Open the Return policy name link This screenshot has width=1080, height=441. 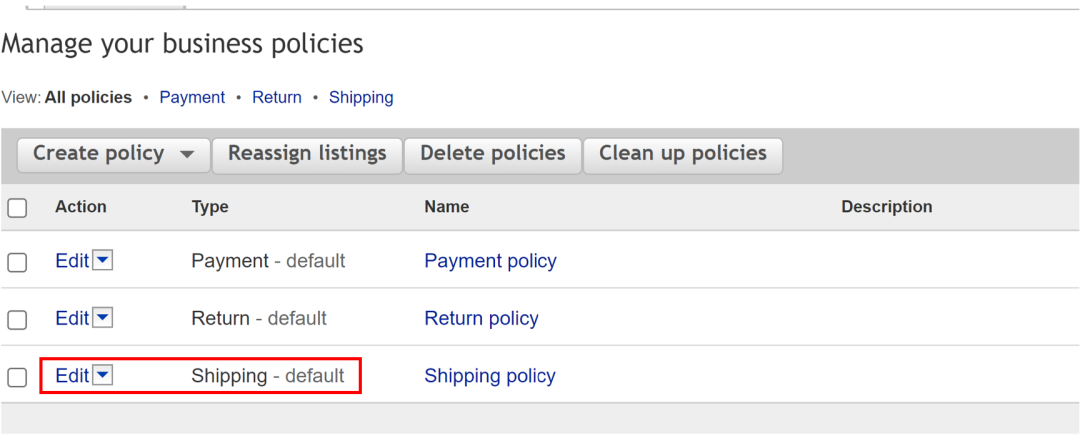tap(481, 319)
